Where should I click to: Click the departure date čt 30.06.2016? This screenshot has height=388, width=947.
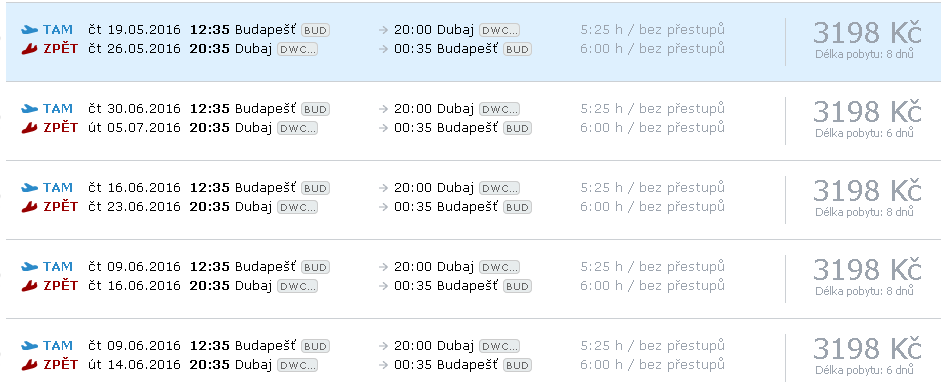click(x=135, y=109)
